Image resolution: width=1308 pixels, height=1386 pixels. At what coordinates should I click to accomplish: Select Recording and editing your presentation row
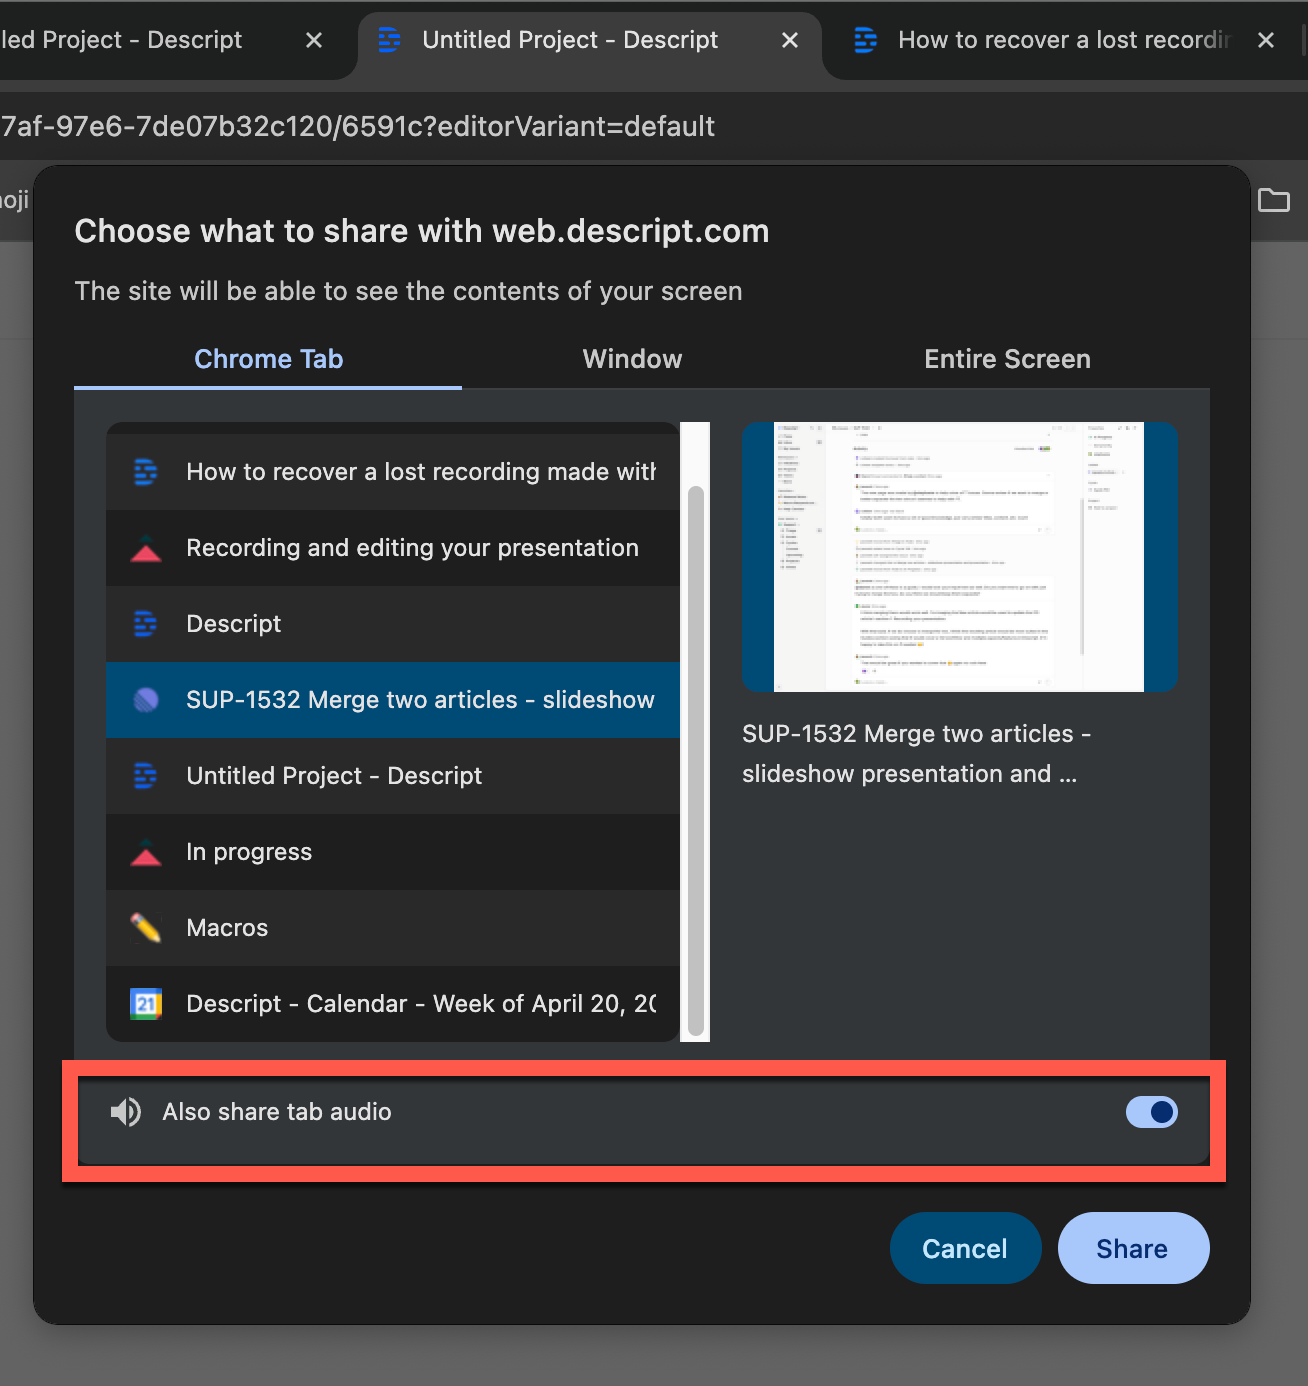pyautogui.click(x=393, y=548)
